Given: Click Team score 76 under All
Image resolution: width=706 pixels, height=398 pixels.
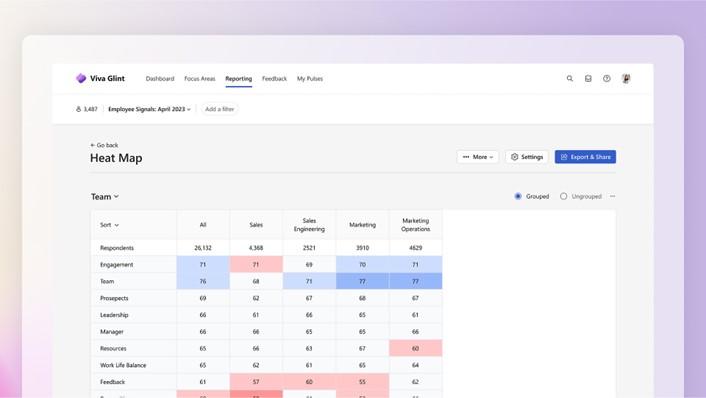Looking at the screenshot, I should click(x=203, y=281).
